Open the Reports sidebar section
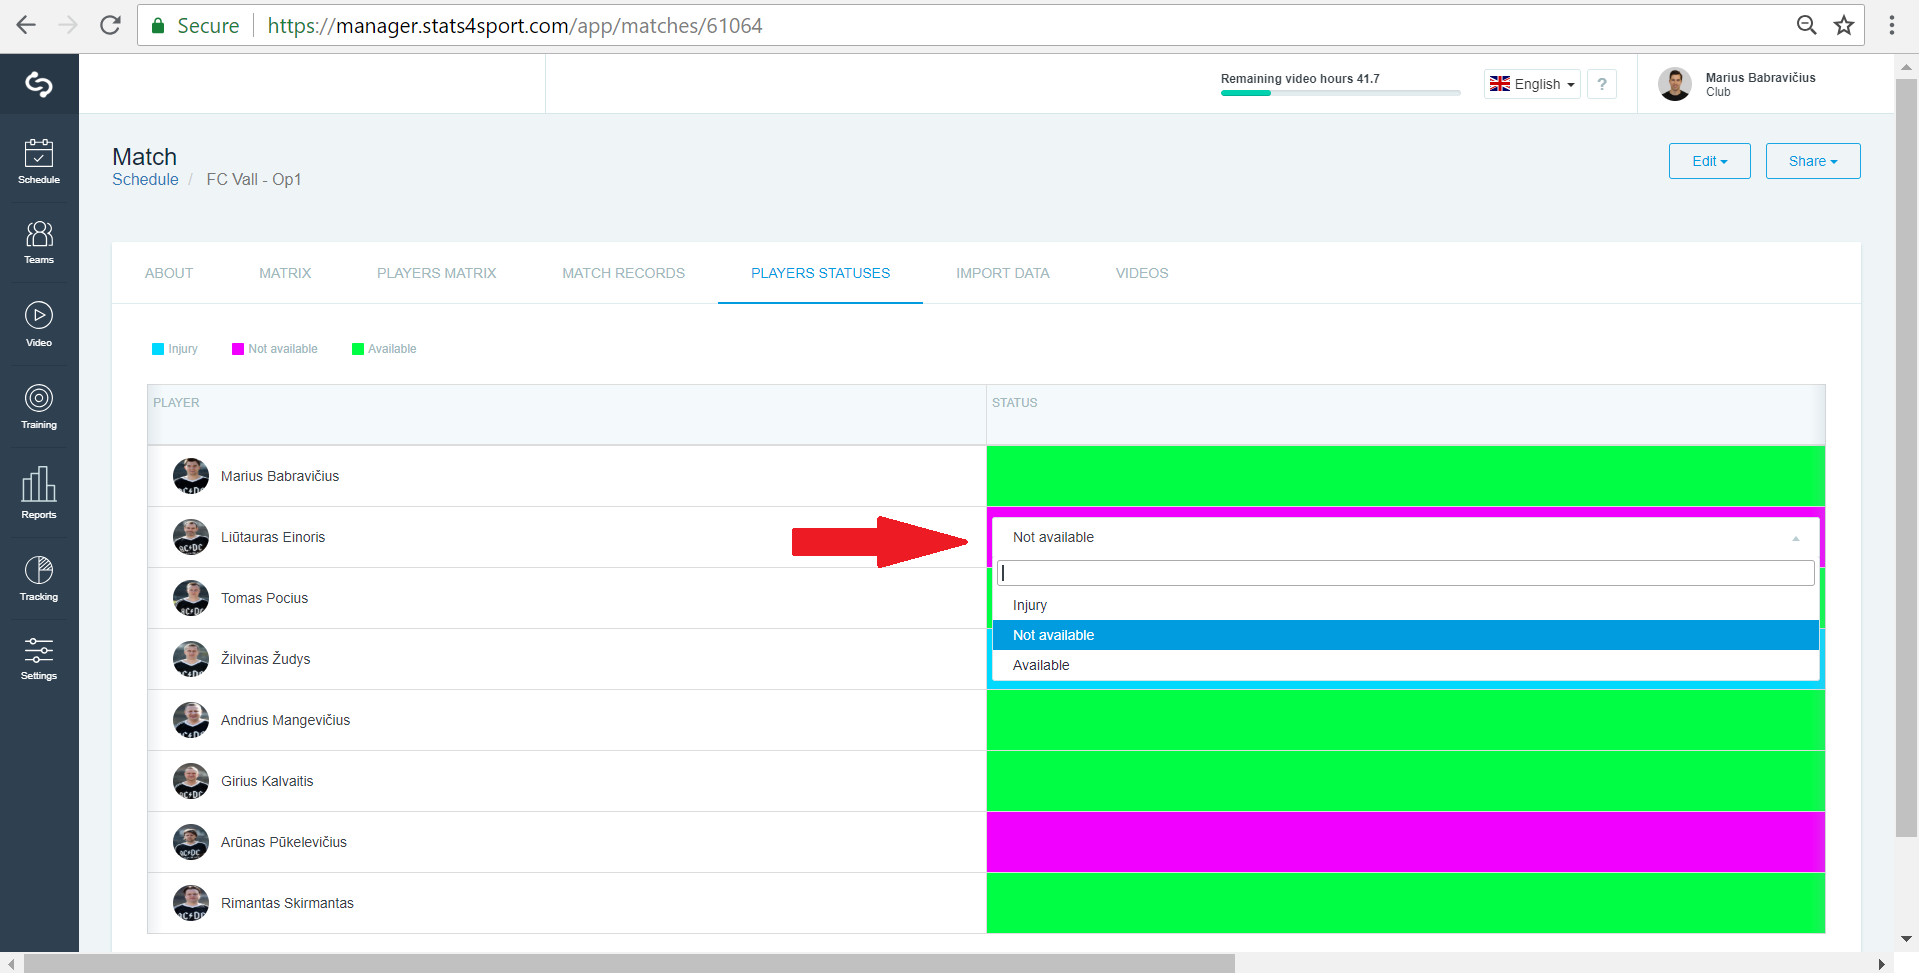This screenshot has width=1919, height=973. click(x=39, y=493)
